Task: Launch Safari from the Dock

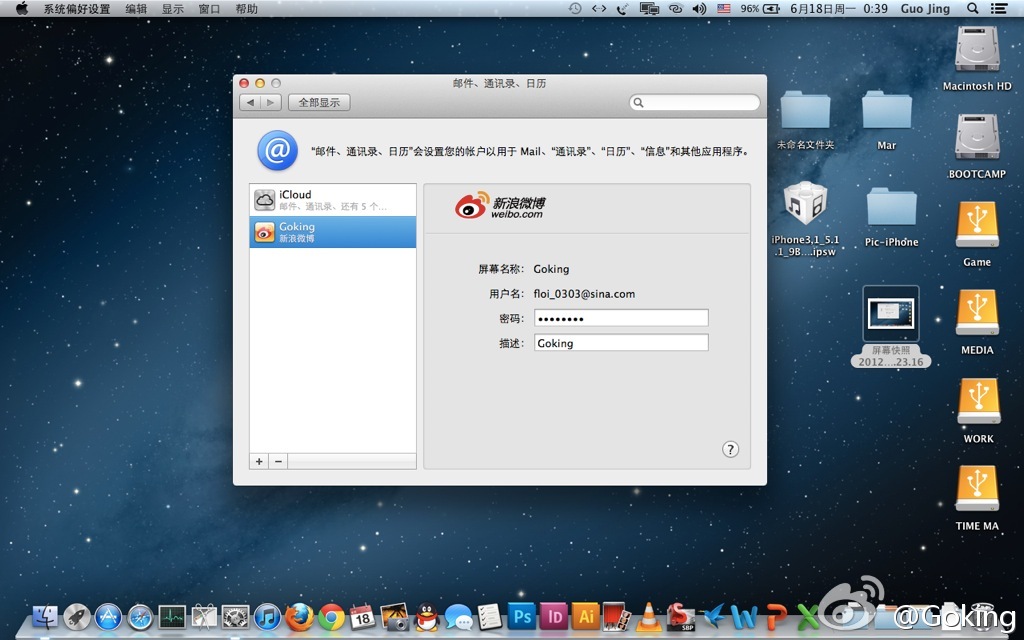Action: pos(140,616)
